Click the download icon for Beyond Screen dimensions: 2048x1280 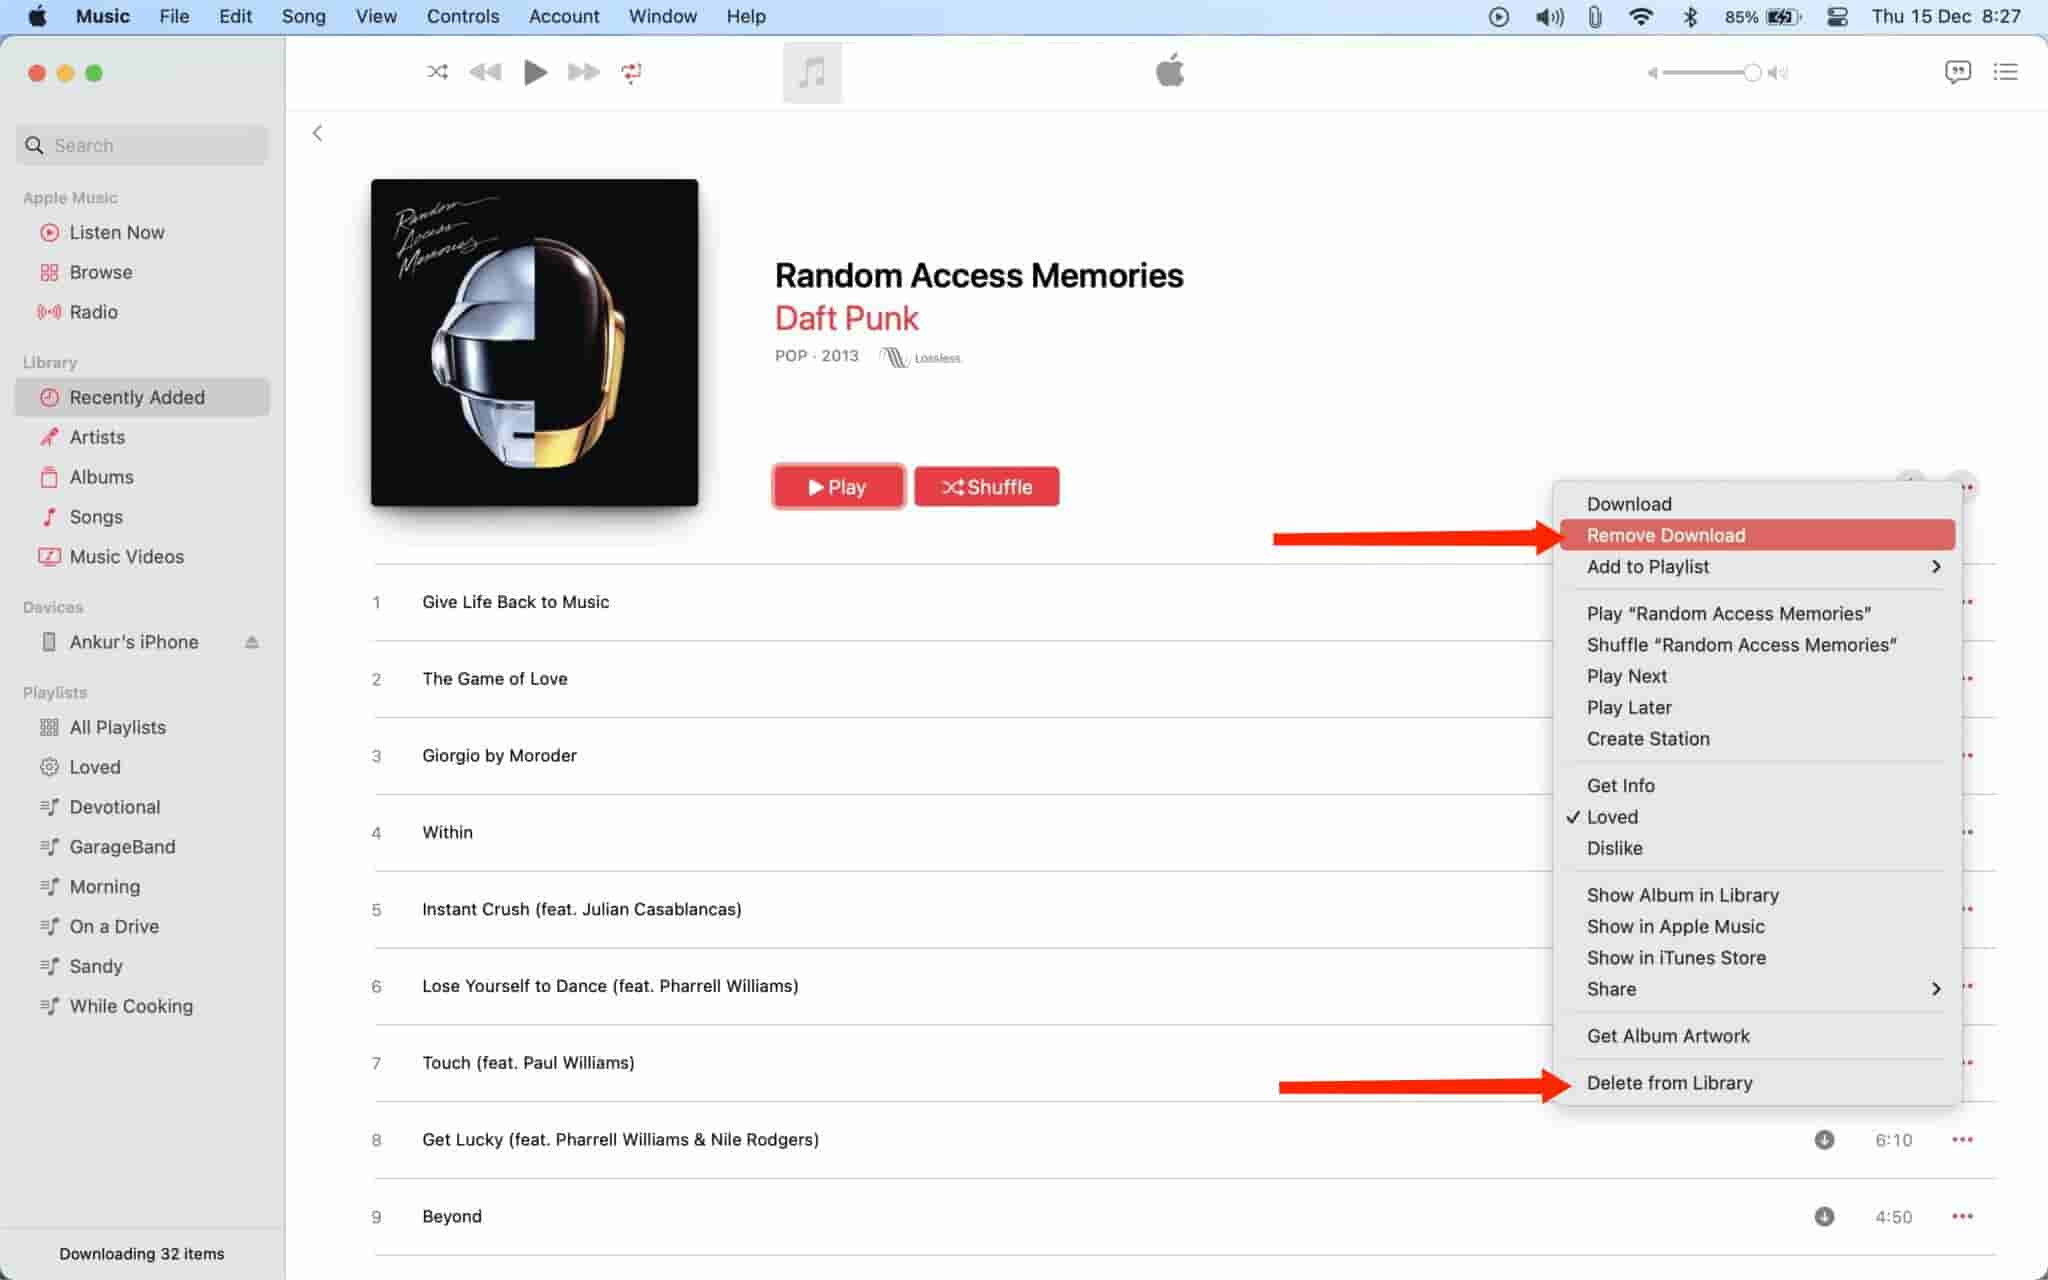pos(1824,1217)
